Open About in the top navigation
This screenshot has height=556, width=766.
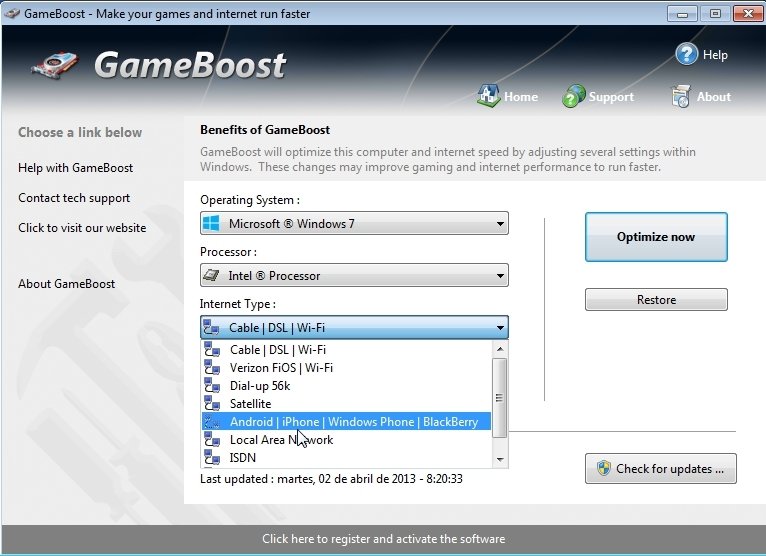click(x=714, y=97)
